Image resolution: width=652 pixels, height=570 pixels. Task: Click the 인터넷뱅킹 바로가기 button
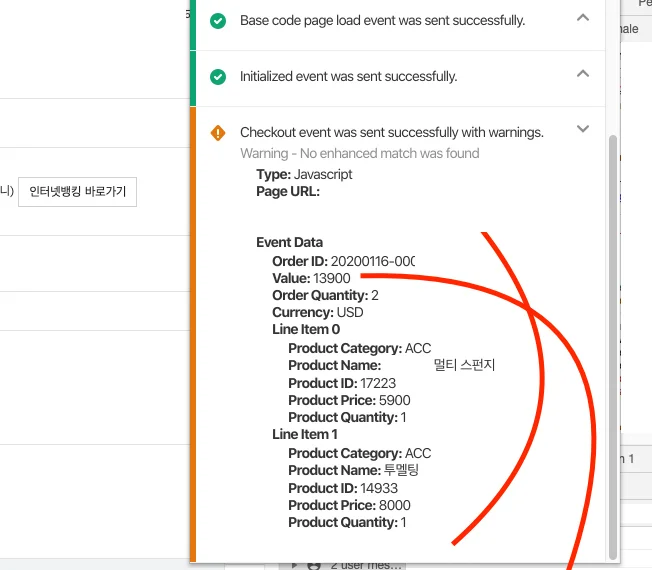pyautogui.click(x=77, y=192)
